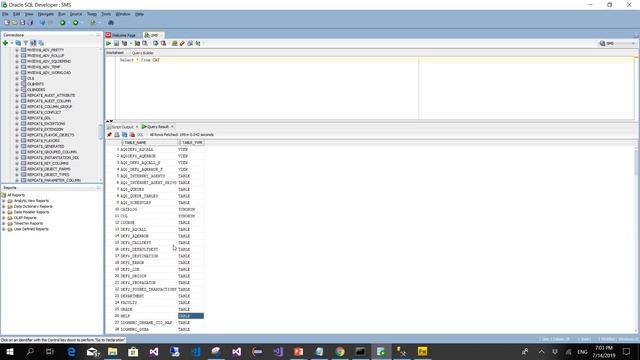Open the notification center in the system tray
Screen dimensions: 640x360
(x=627, y=351)
